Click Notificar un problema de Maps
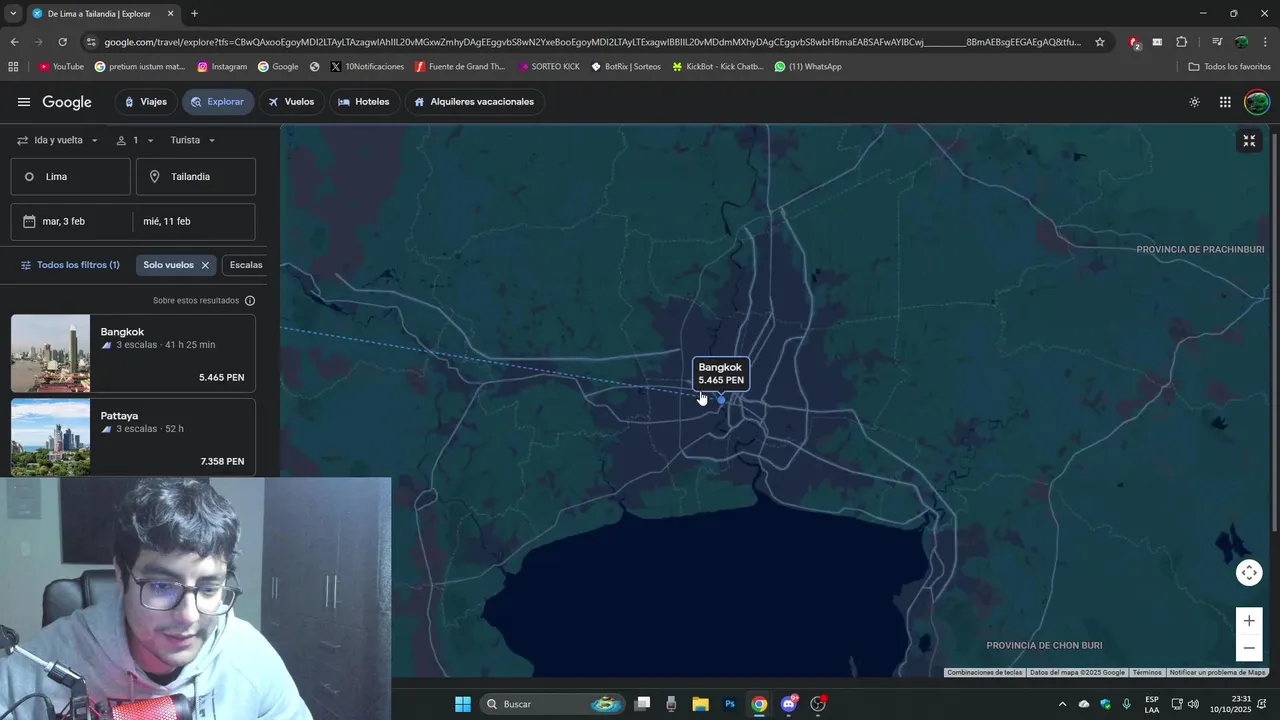 pos(1217,672)
